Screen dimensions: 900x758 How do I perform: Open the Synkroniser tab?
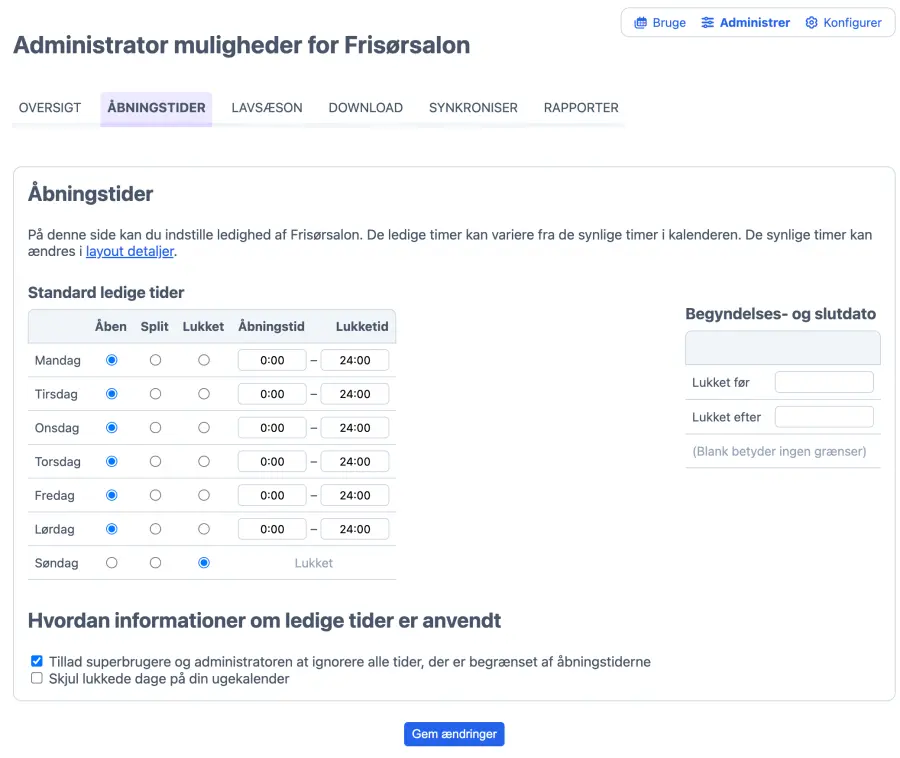[473, 108]
